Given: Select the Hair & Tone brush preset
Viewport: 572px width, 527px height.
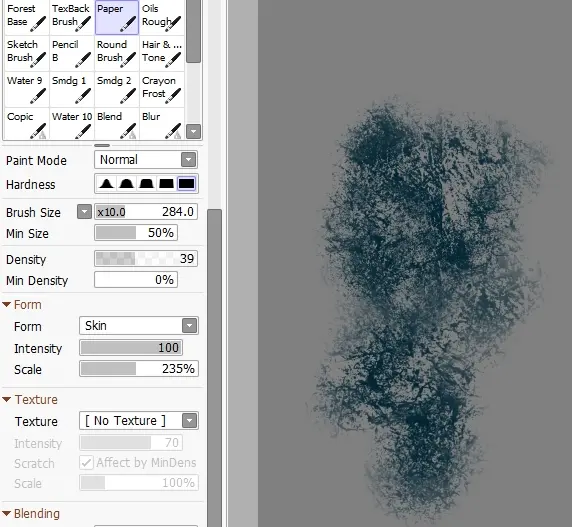Looking at the screenshot, I should click(162, 53).
